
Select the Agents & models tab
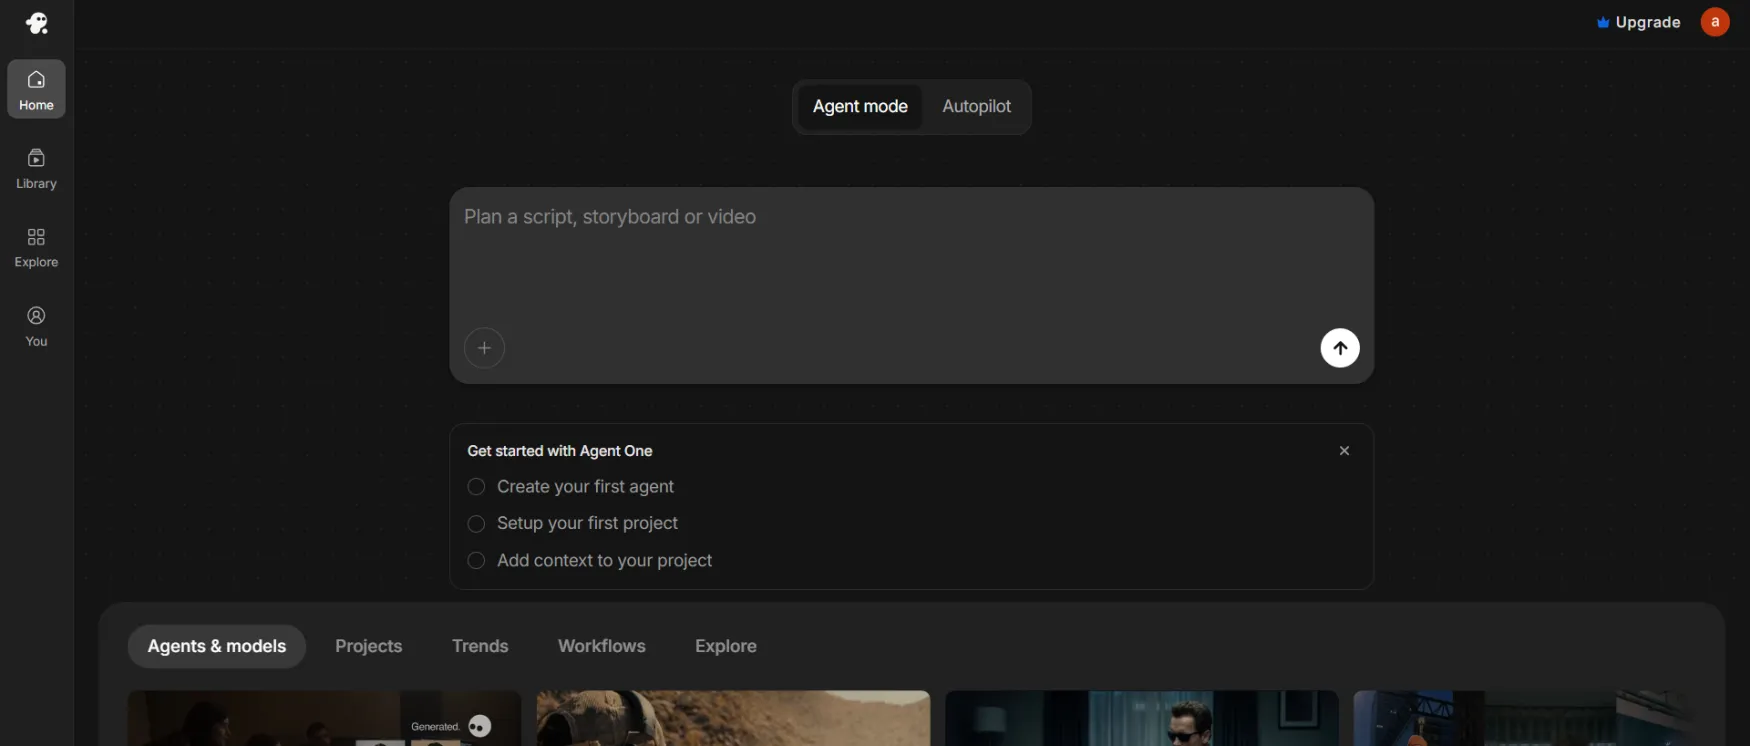click(217, 646)
